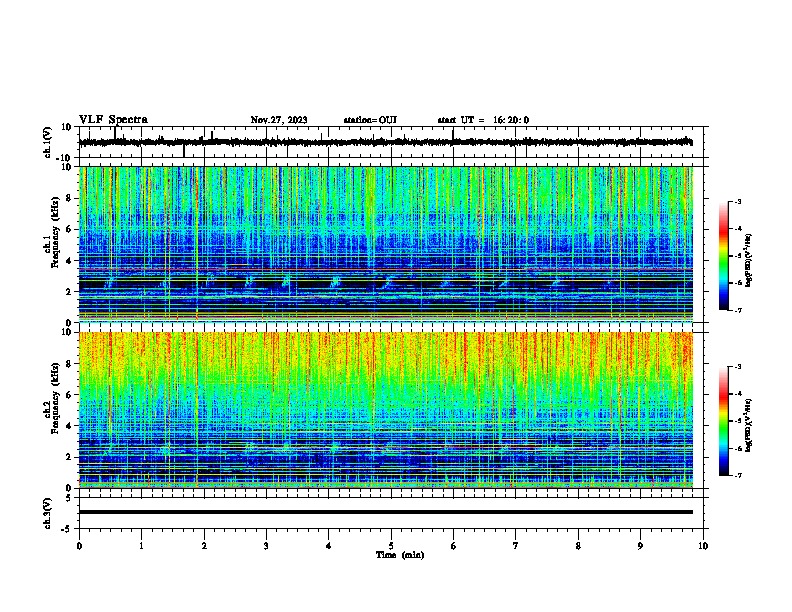This screenshot has height=612, width=792.
Task: Click the ch.1 color bar log(PSD) unit label
Action: coord(749,260)
